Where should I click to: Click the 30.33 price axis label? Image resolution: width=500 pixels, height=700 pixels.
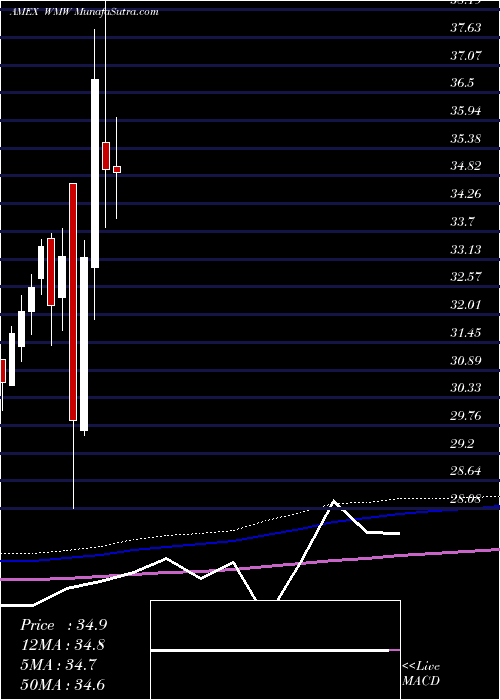[x=466, y=388]
